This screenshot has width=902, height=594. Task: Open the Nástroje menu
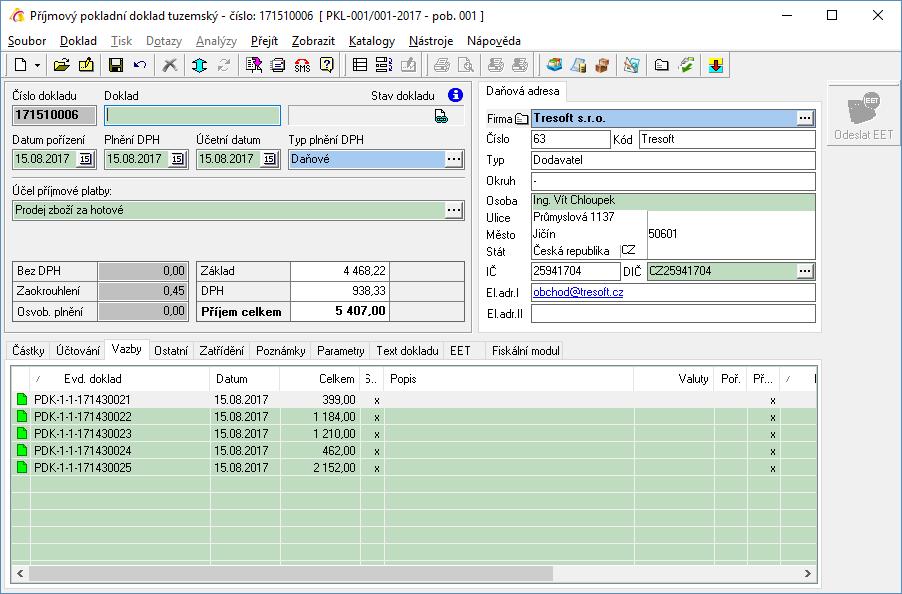tap(431, 41)
